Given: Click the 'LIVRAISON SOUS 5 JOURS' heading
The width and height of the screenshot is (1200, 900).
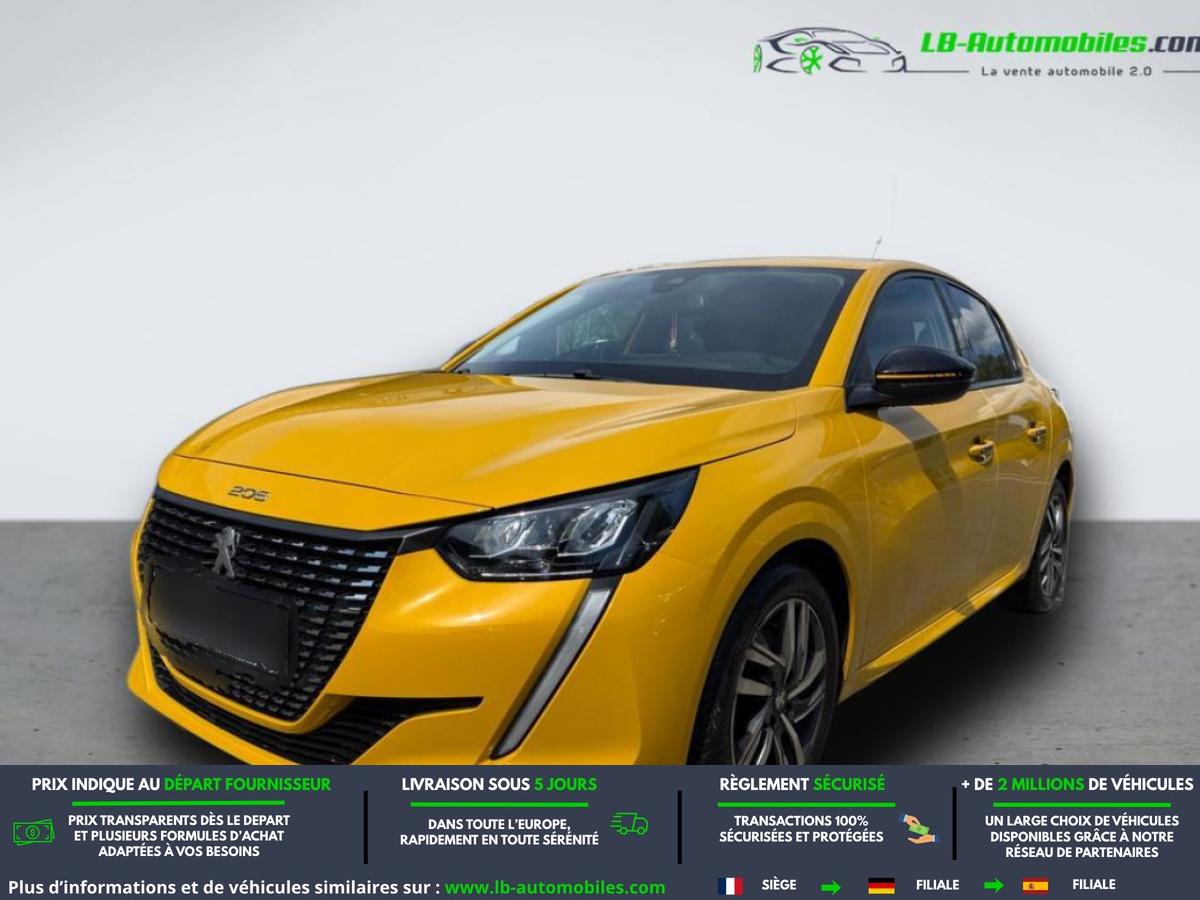Looking at the screenshot, I should 499,784.
